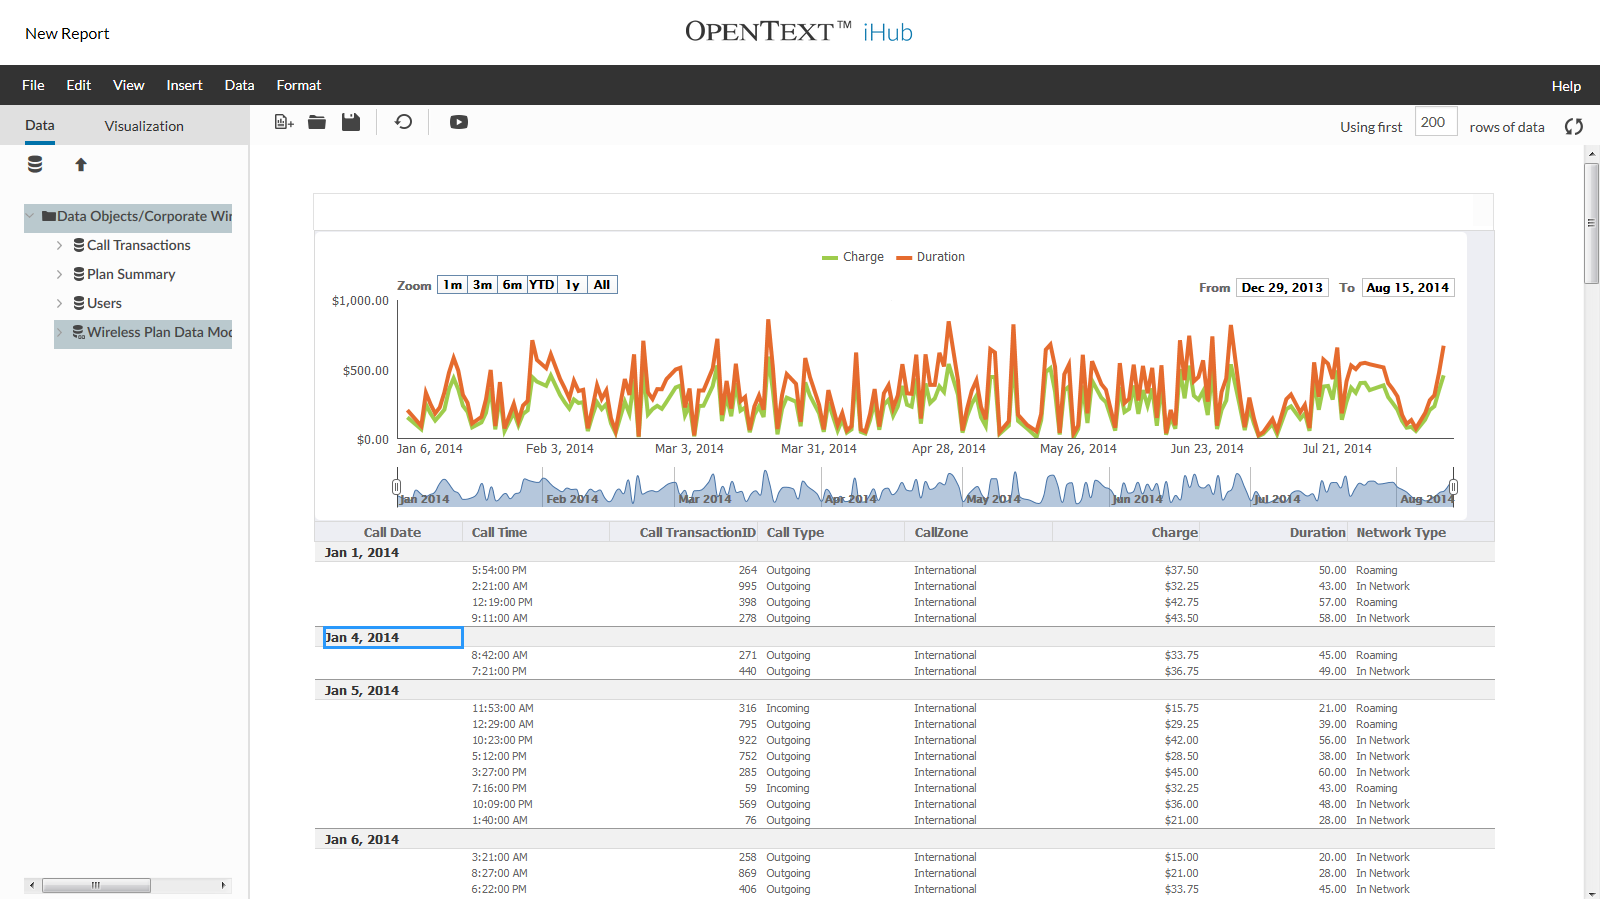Click the New Report document icon
The height and width of the screenshot is (899, 1602).
pos(284,122)
